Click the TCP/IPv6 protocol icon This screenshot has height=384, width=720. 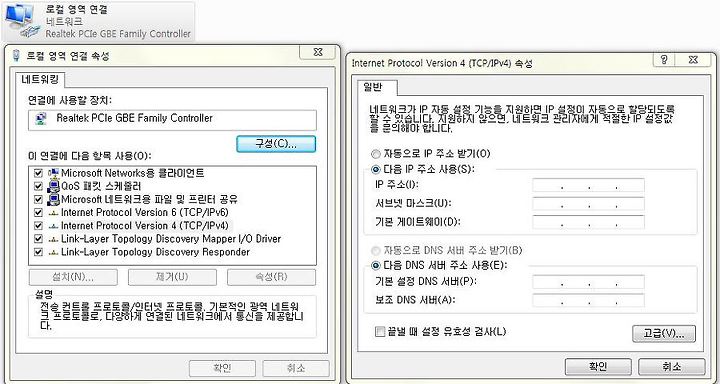54,213
